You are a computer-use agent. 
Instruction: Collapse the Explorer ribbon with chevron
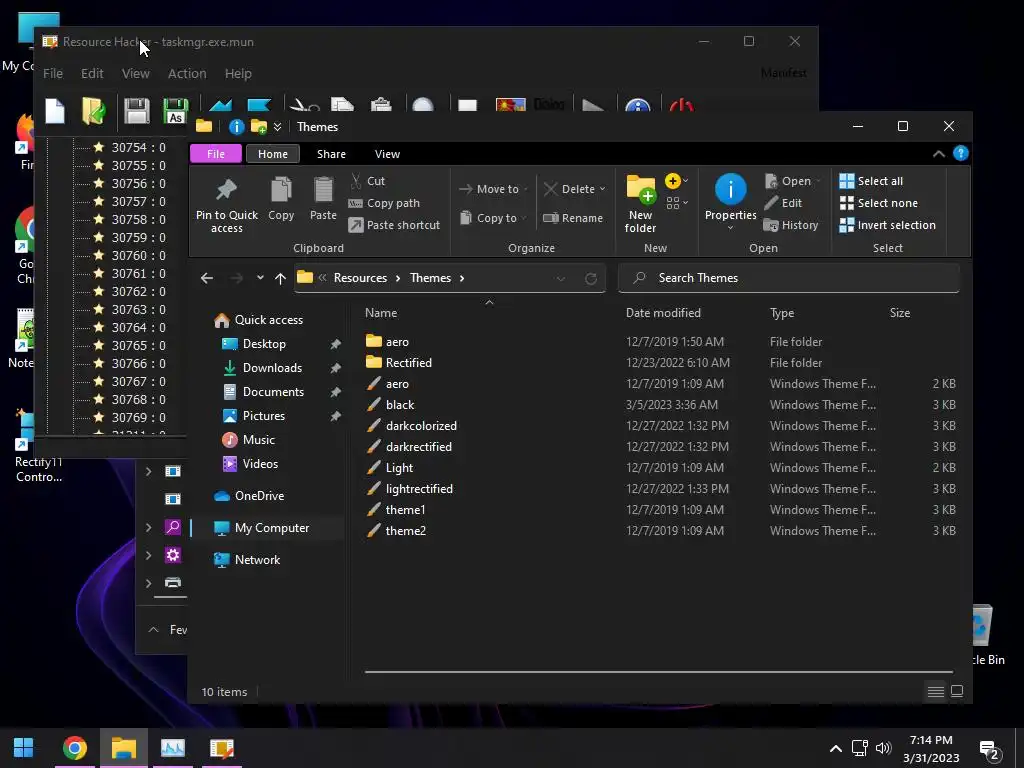[x=938, y=154]
